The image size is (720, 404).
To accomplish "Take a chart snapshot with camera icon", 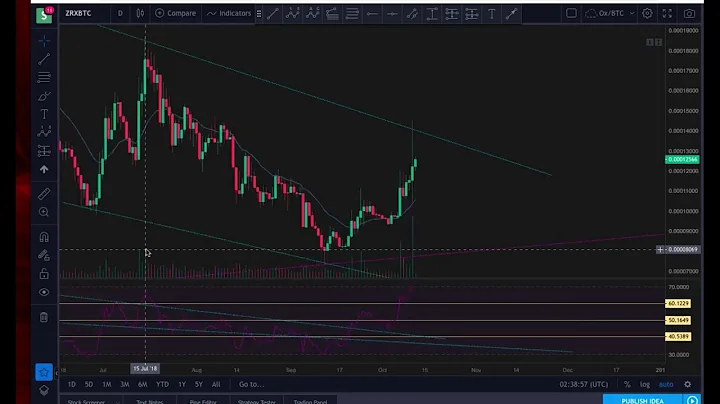I will (689, 14).
